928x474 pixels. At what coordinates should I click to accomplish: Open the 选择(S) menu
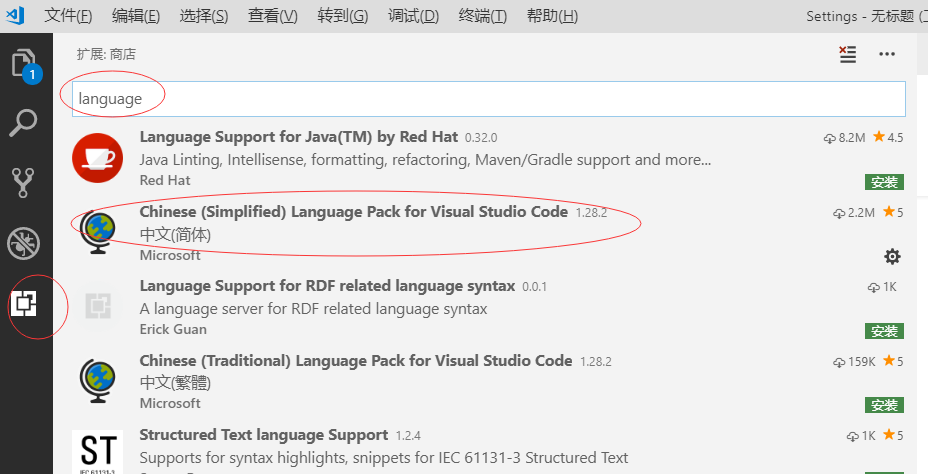[x=204, y=15]
